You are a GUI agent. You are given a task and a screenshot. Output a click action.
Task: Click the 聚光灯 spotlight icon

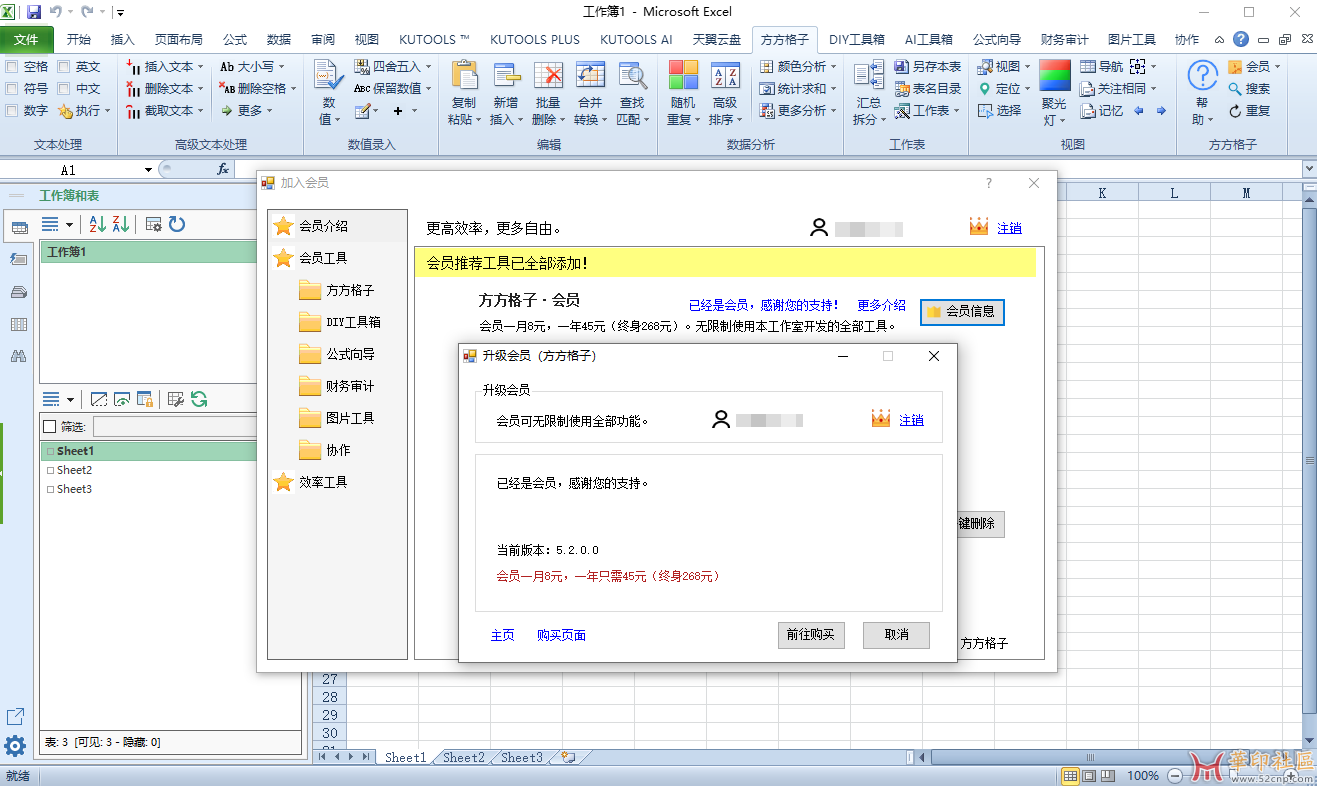click(1054, 76)
